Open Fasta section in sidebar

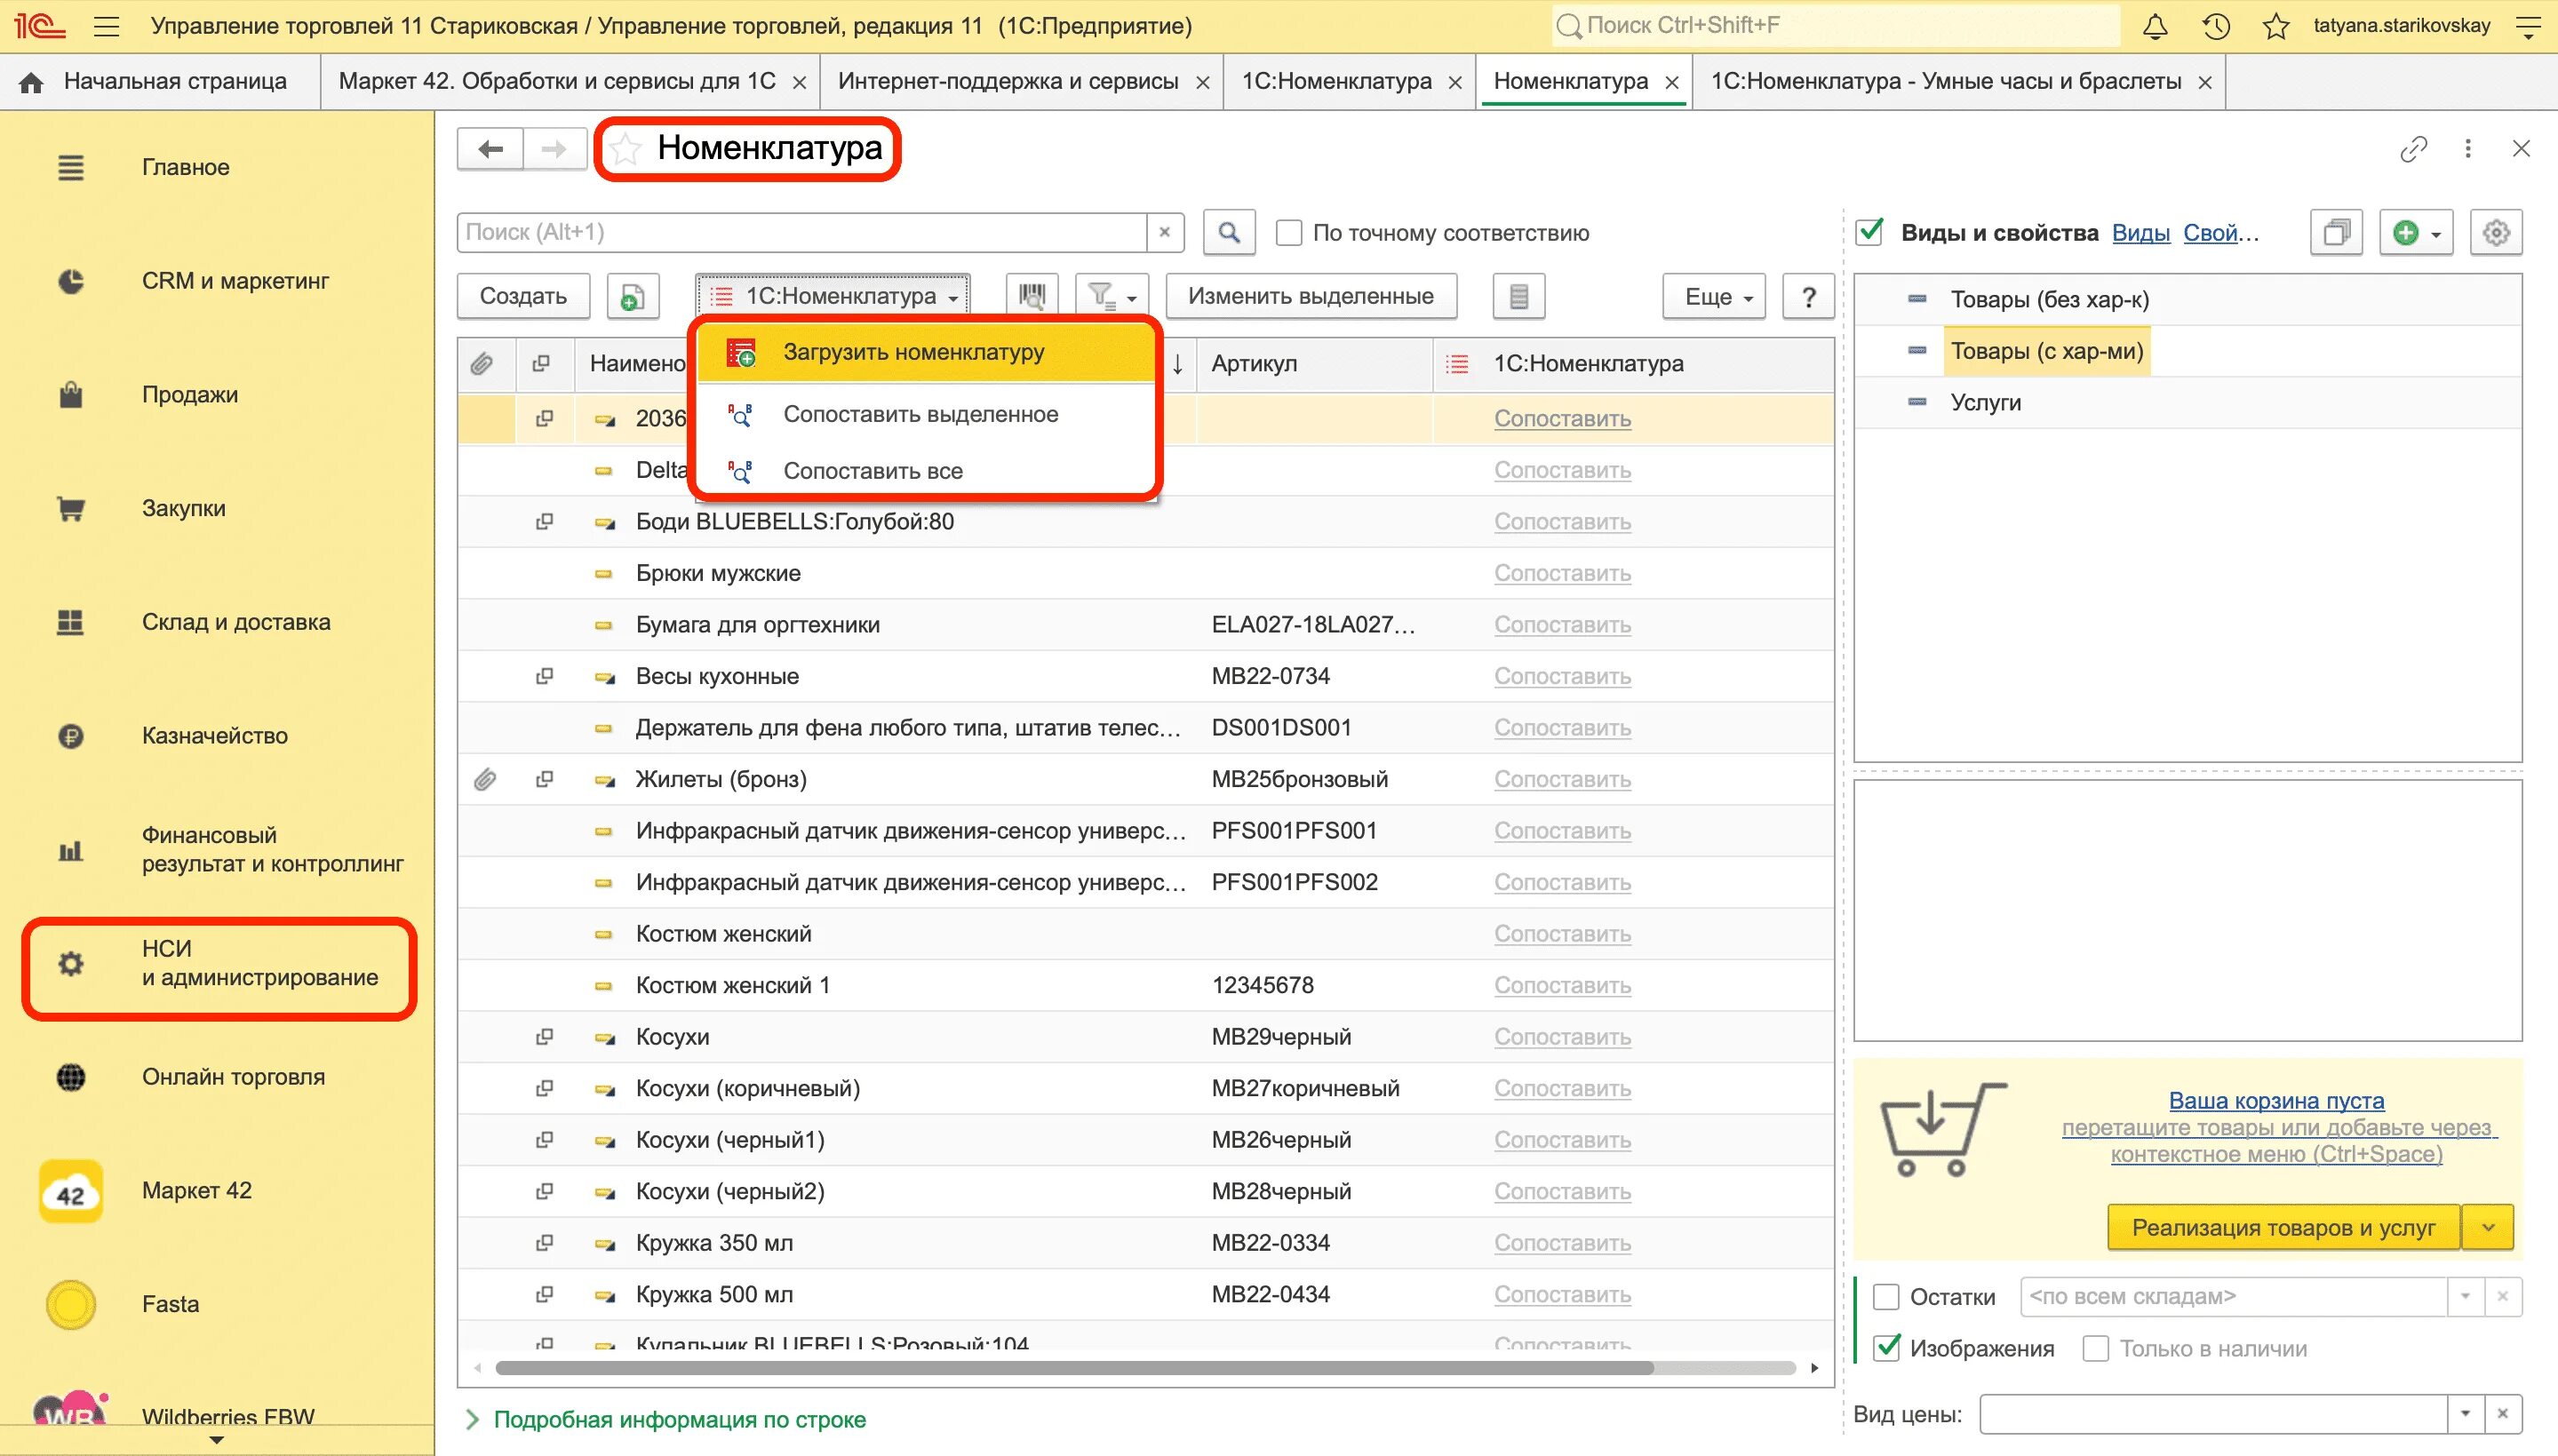(x=170, y=1304)
